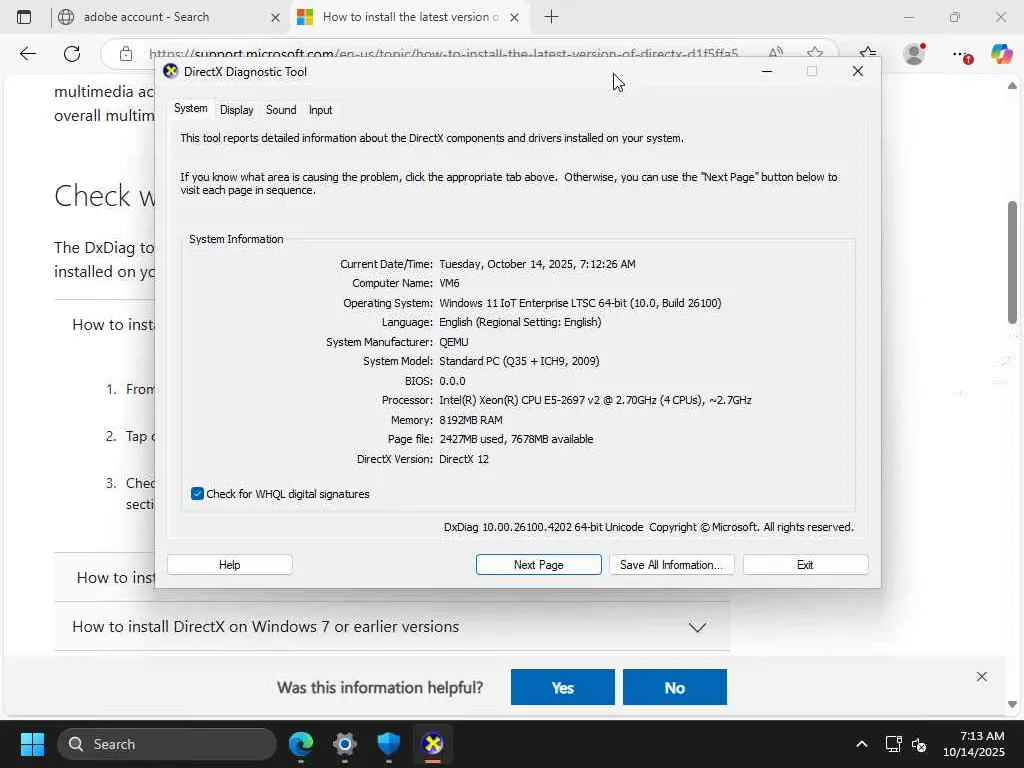Switch to the Input tab
This screenshot has width=1024, height=768.
click(320, 110)
